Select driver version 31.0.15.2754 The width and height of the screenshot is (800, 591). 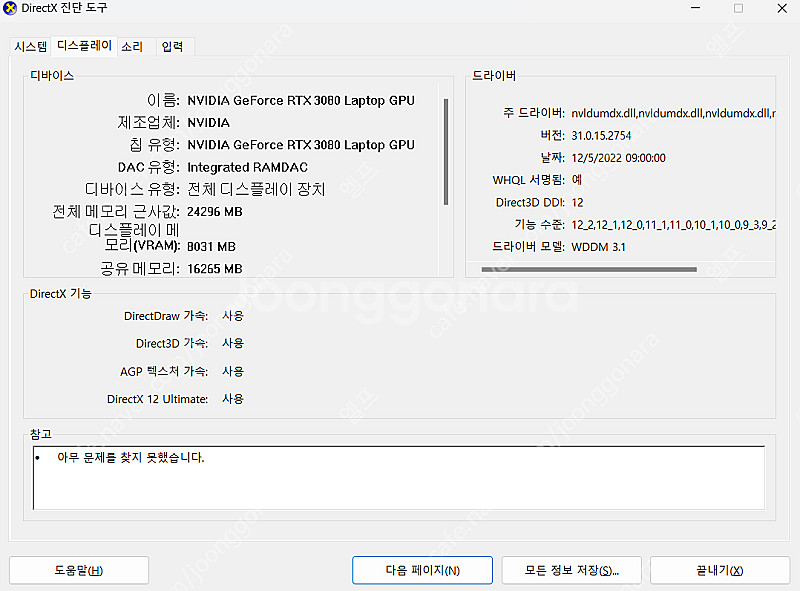[x=601, y=136]
